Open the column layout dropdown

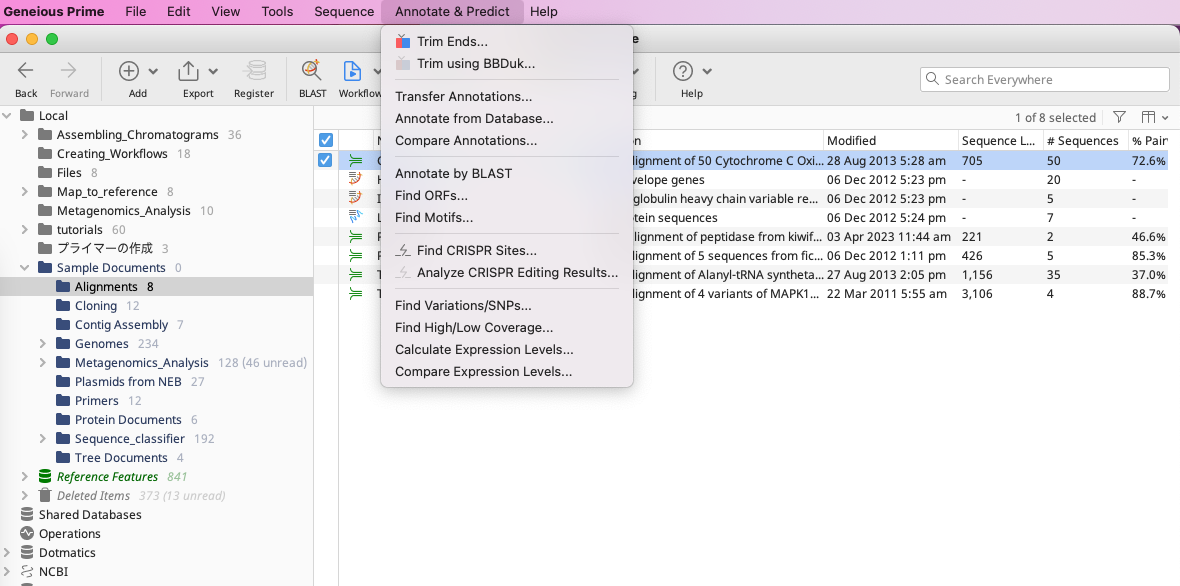click(1155, 118)
